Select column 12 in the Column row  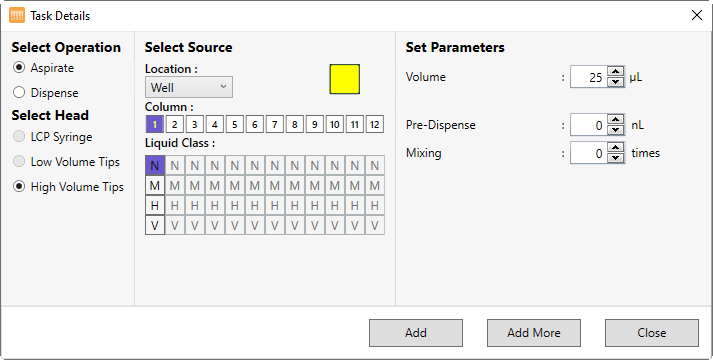pyautogui.click(x=375, y=124)
